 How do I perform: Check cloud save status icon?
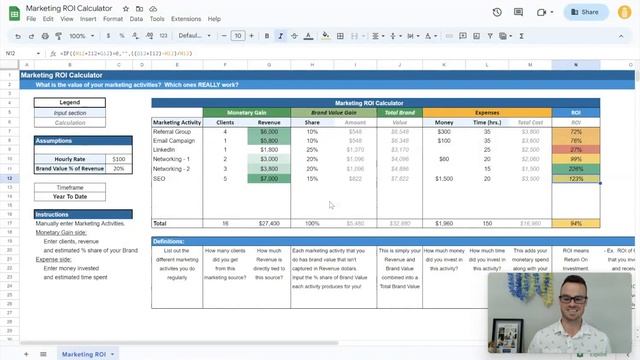point(153,9)
